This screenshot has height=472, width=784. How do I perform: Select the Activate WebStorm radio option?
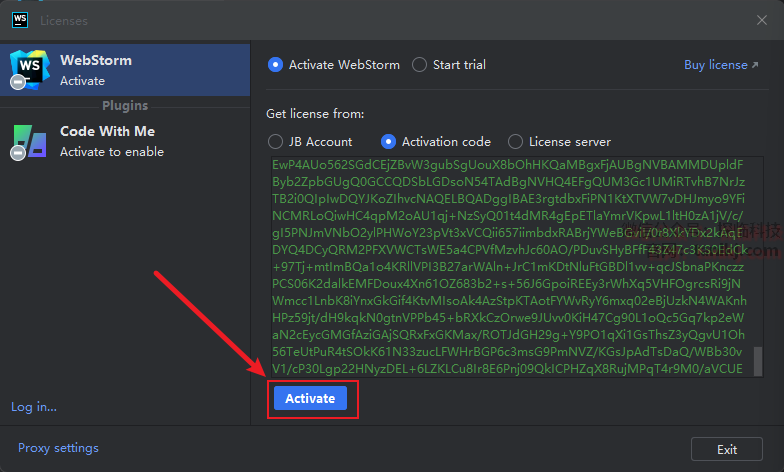(275, 65)
